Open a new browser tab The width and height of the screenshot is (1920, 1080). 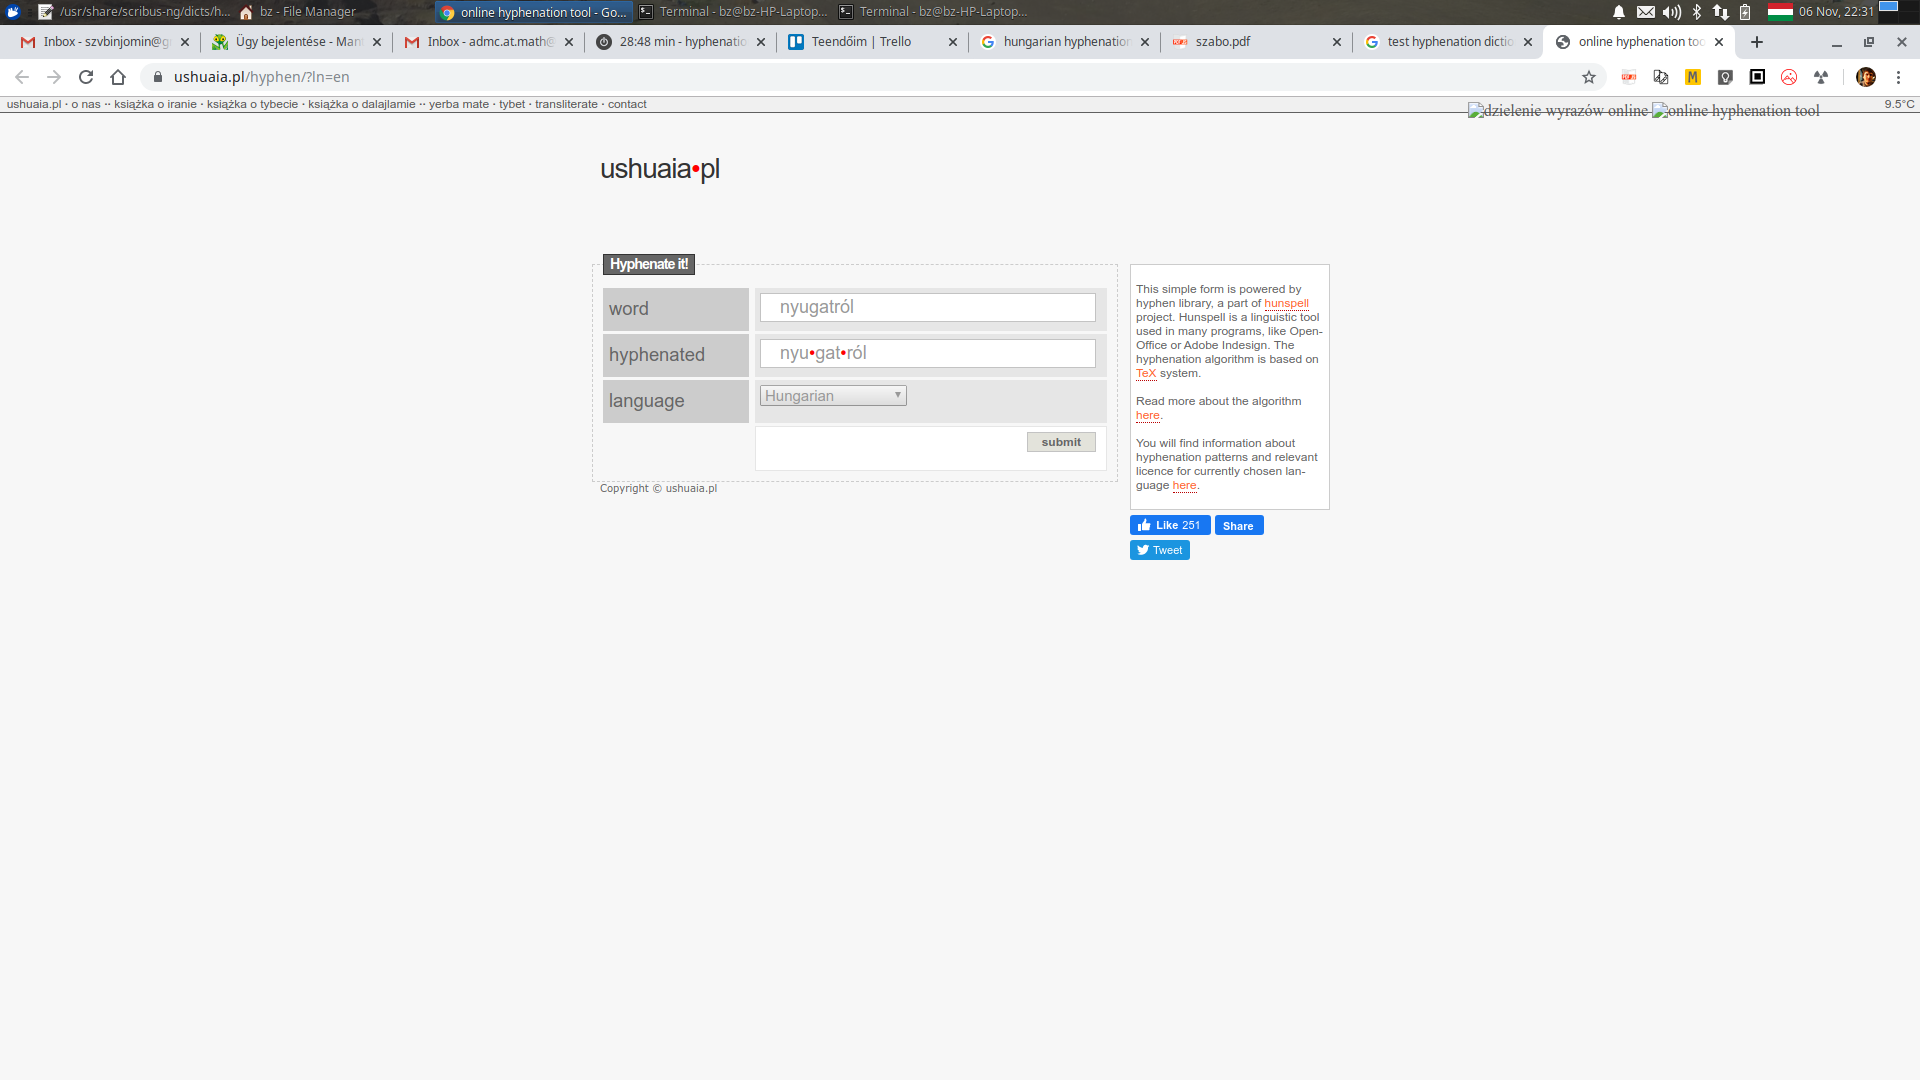coord(1757,42)
